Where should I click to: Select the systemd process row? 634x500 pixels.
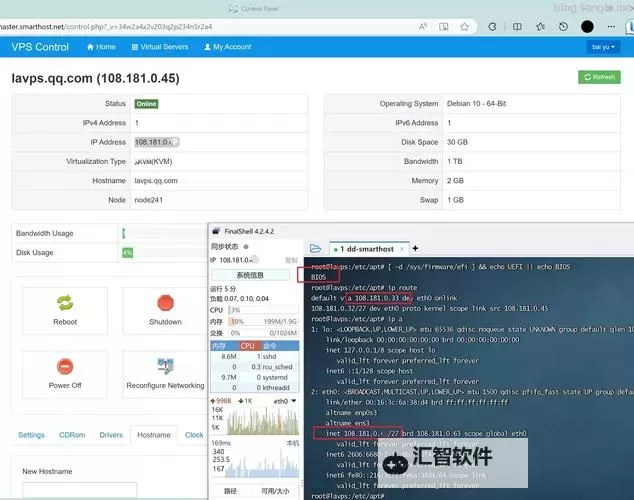click(255, 378)
